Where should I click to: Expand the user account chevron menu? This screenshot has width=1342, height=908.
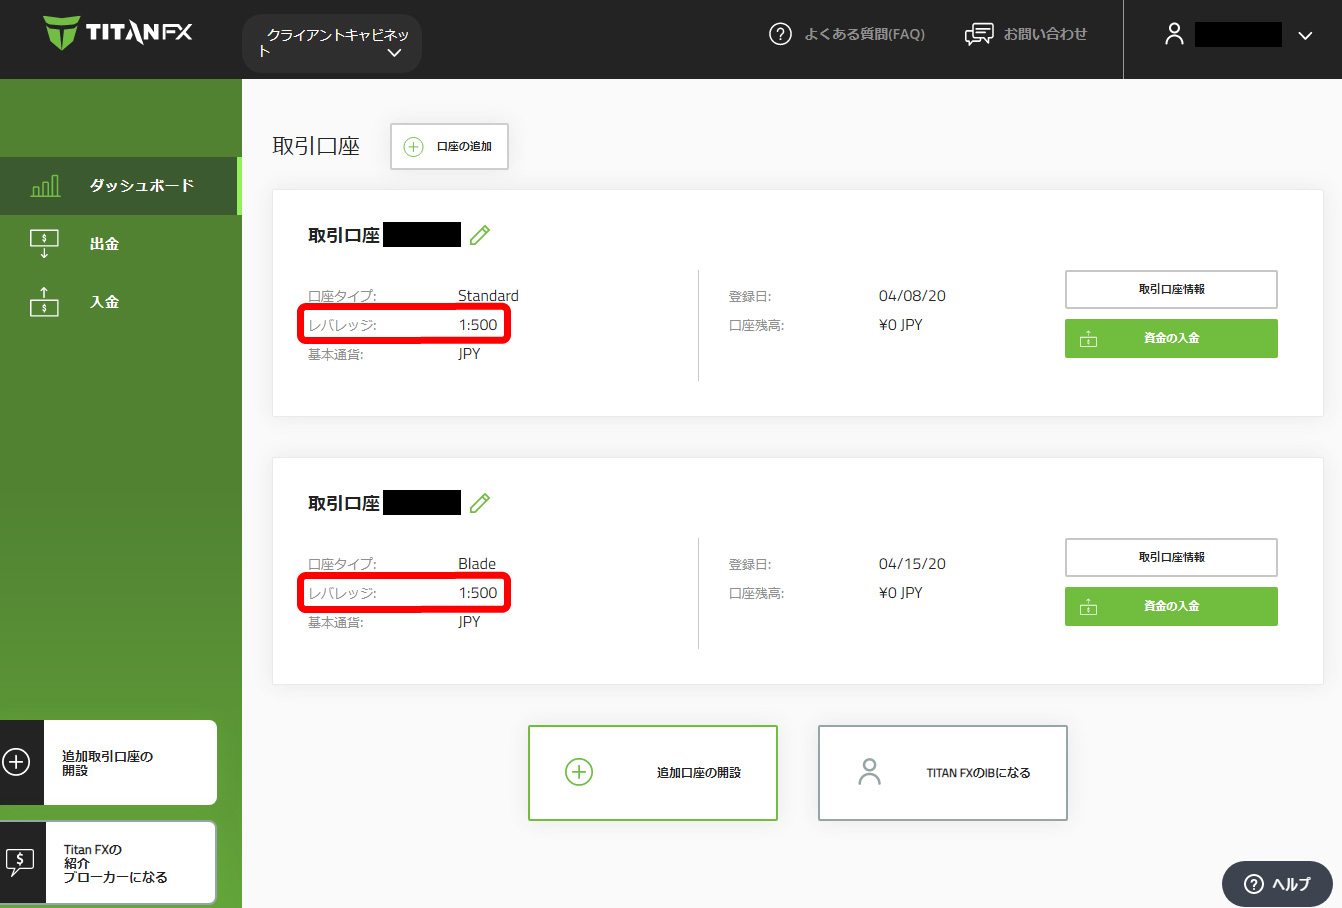(x=1305, y=35)
